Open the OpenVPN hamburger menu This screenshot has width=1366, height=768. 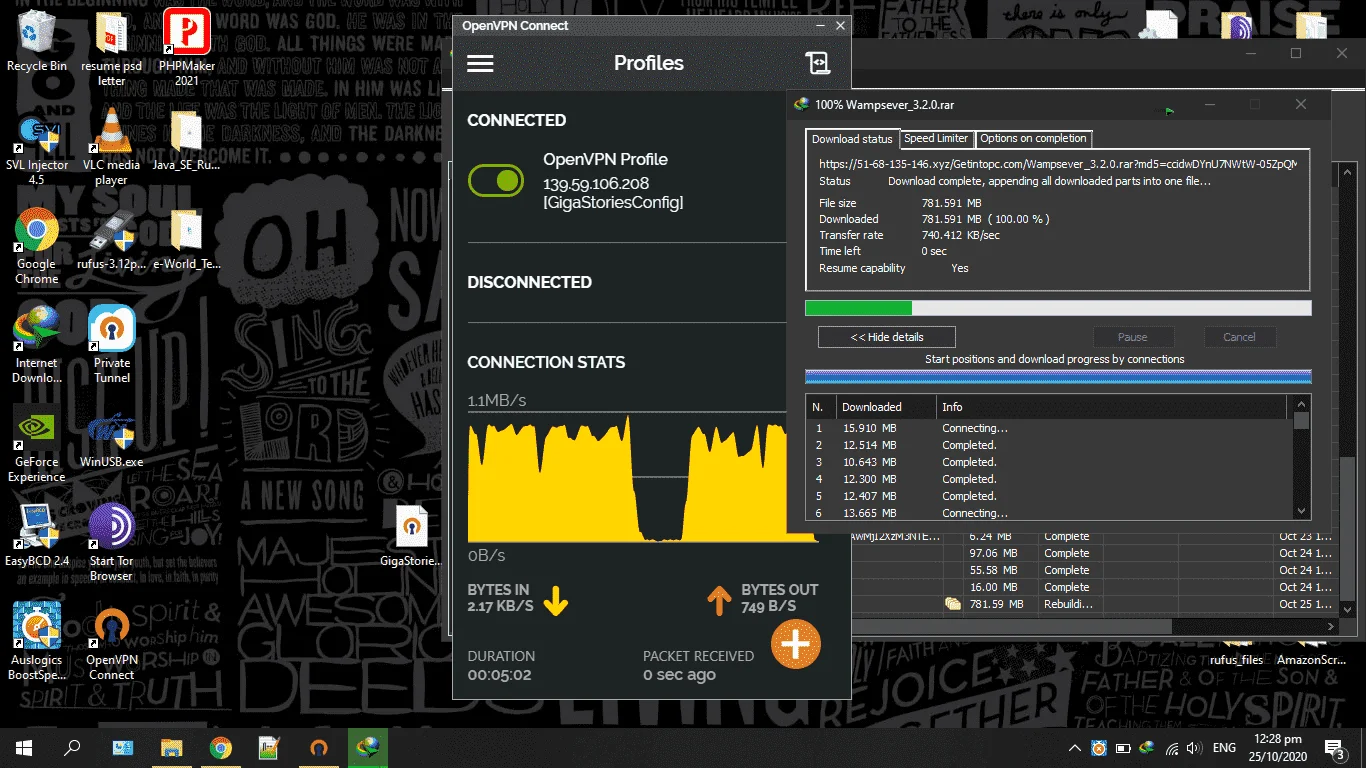click(480, 63)
